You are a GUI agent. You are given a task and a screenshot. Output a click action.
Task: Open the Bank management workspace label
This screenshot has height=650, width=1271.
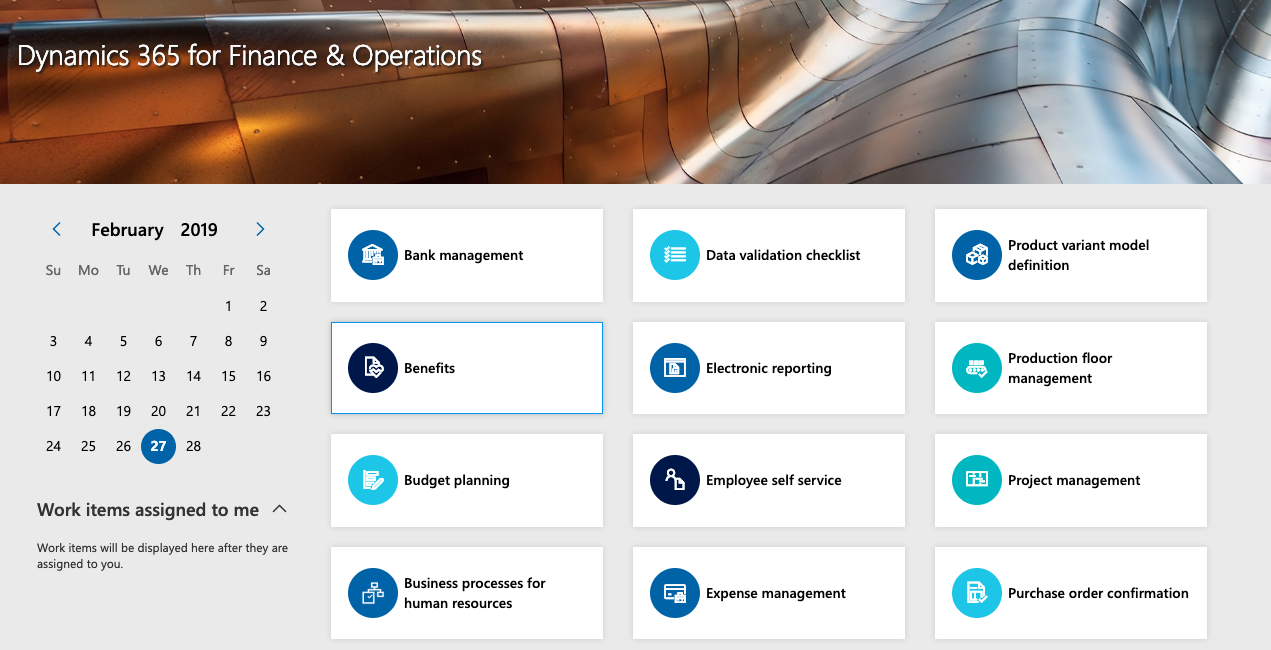tap(464, 255)
